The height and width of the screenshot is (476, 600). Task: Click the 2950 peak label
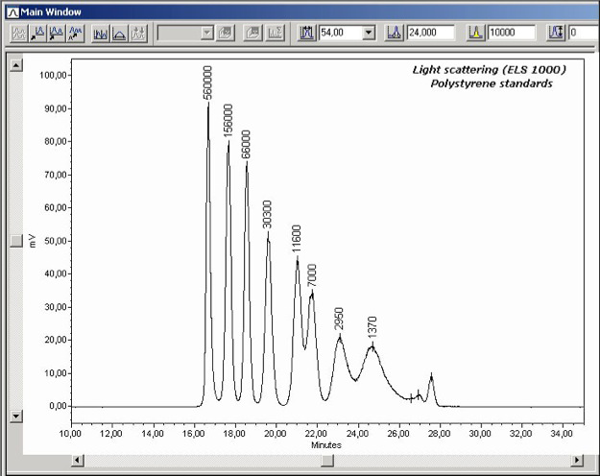pyautogui.click(x=339, y=318)
